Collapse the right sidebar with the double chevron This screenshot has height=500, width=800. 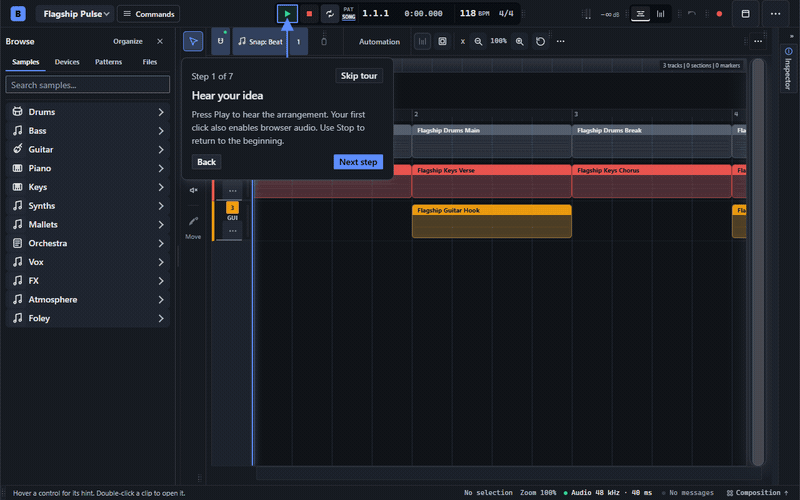791,36
